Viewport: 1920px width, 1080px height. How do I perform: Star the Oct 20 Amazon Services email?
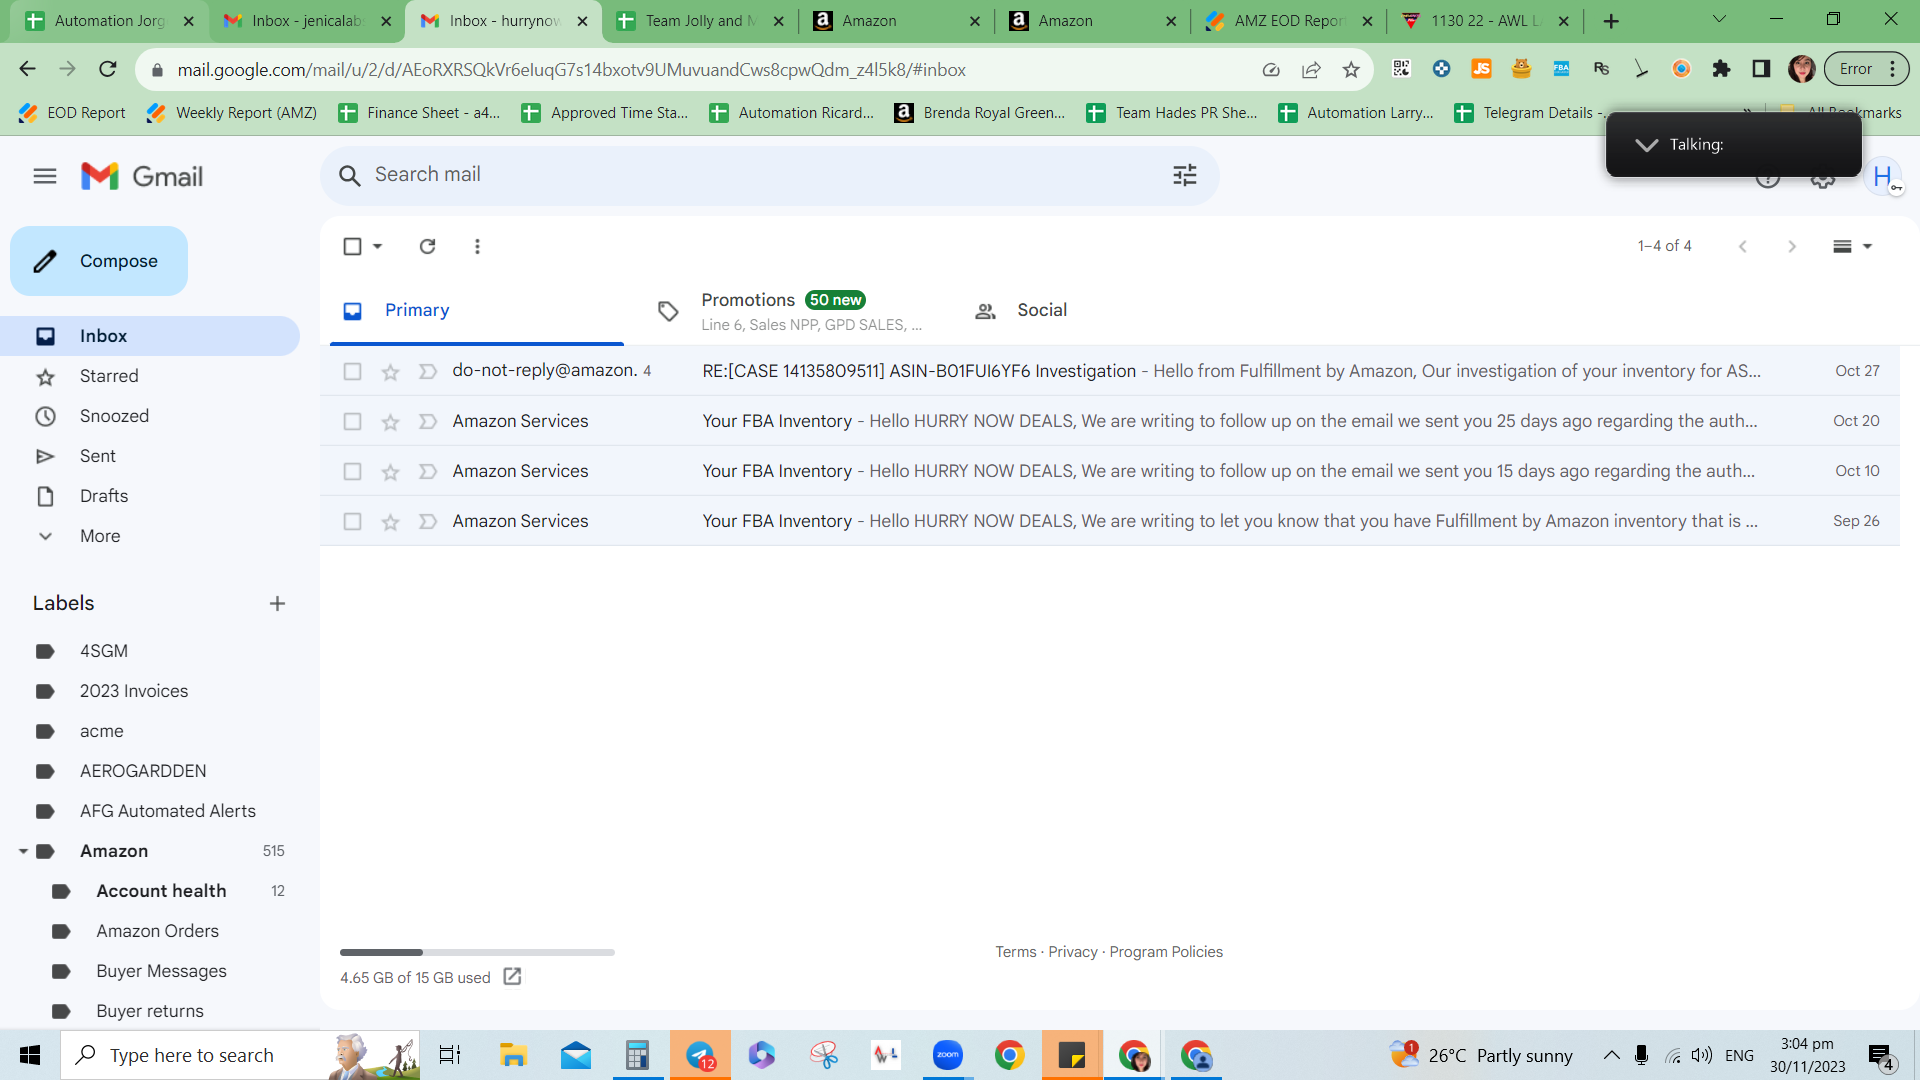pos(390,422)
